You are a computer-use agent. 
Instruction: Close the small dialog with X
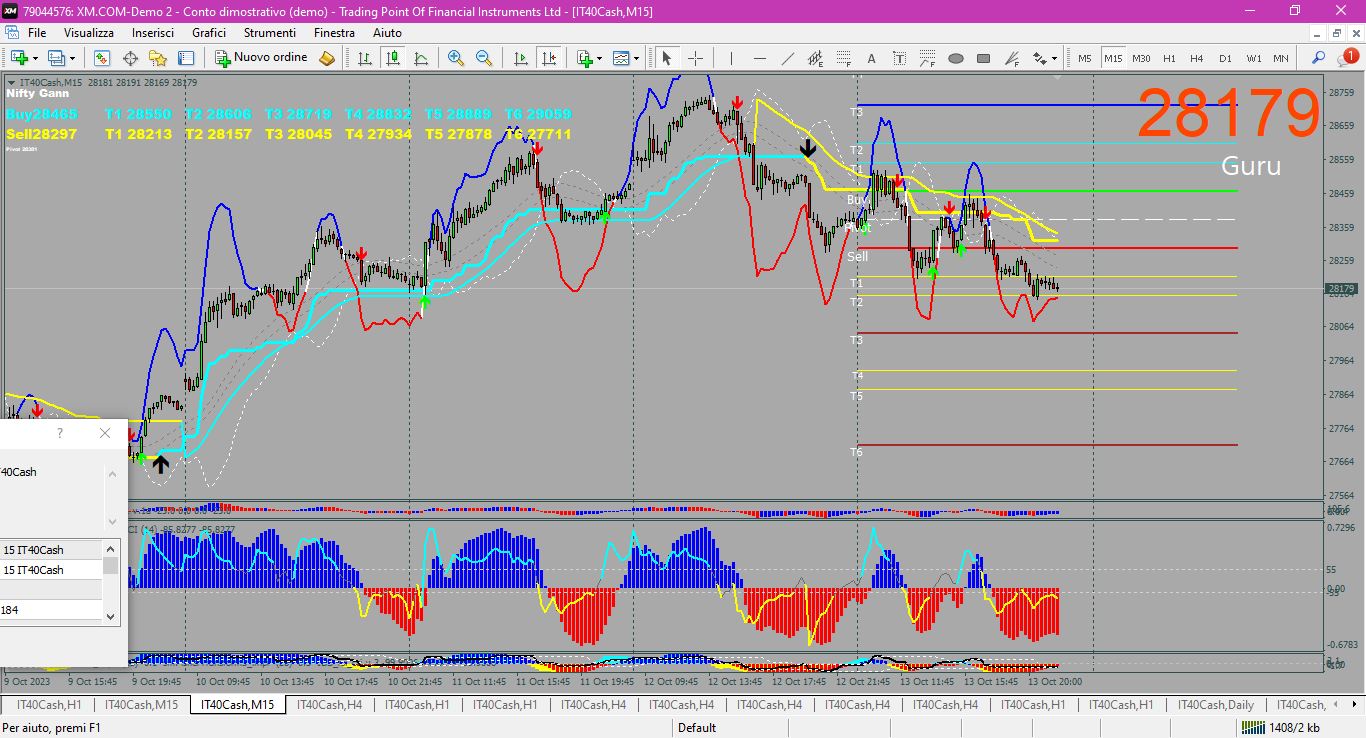105,433
